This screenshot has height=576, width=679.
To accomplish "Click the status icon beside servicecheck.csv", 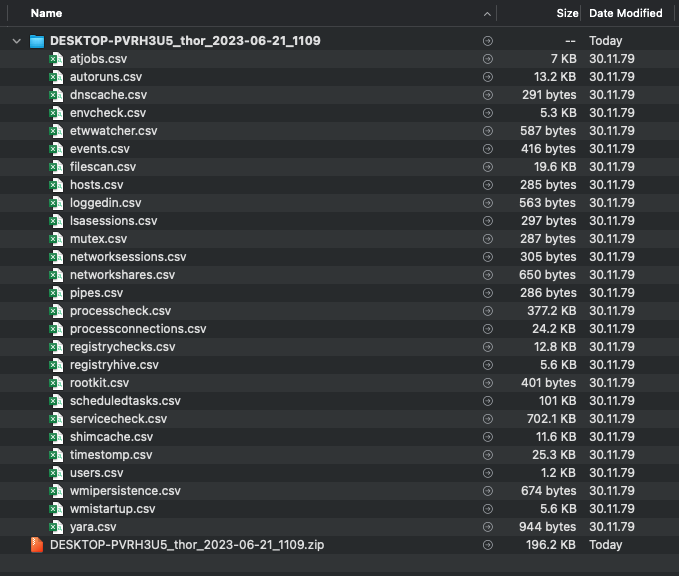I will pyautogui.click(x=487, y=419).
